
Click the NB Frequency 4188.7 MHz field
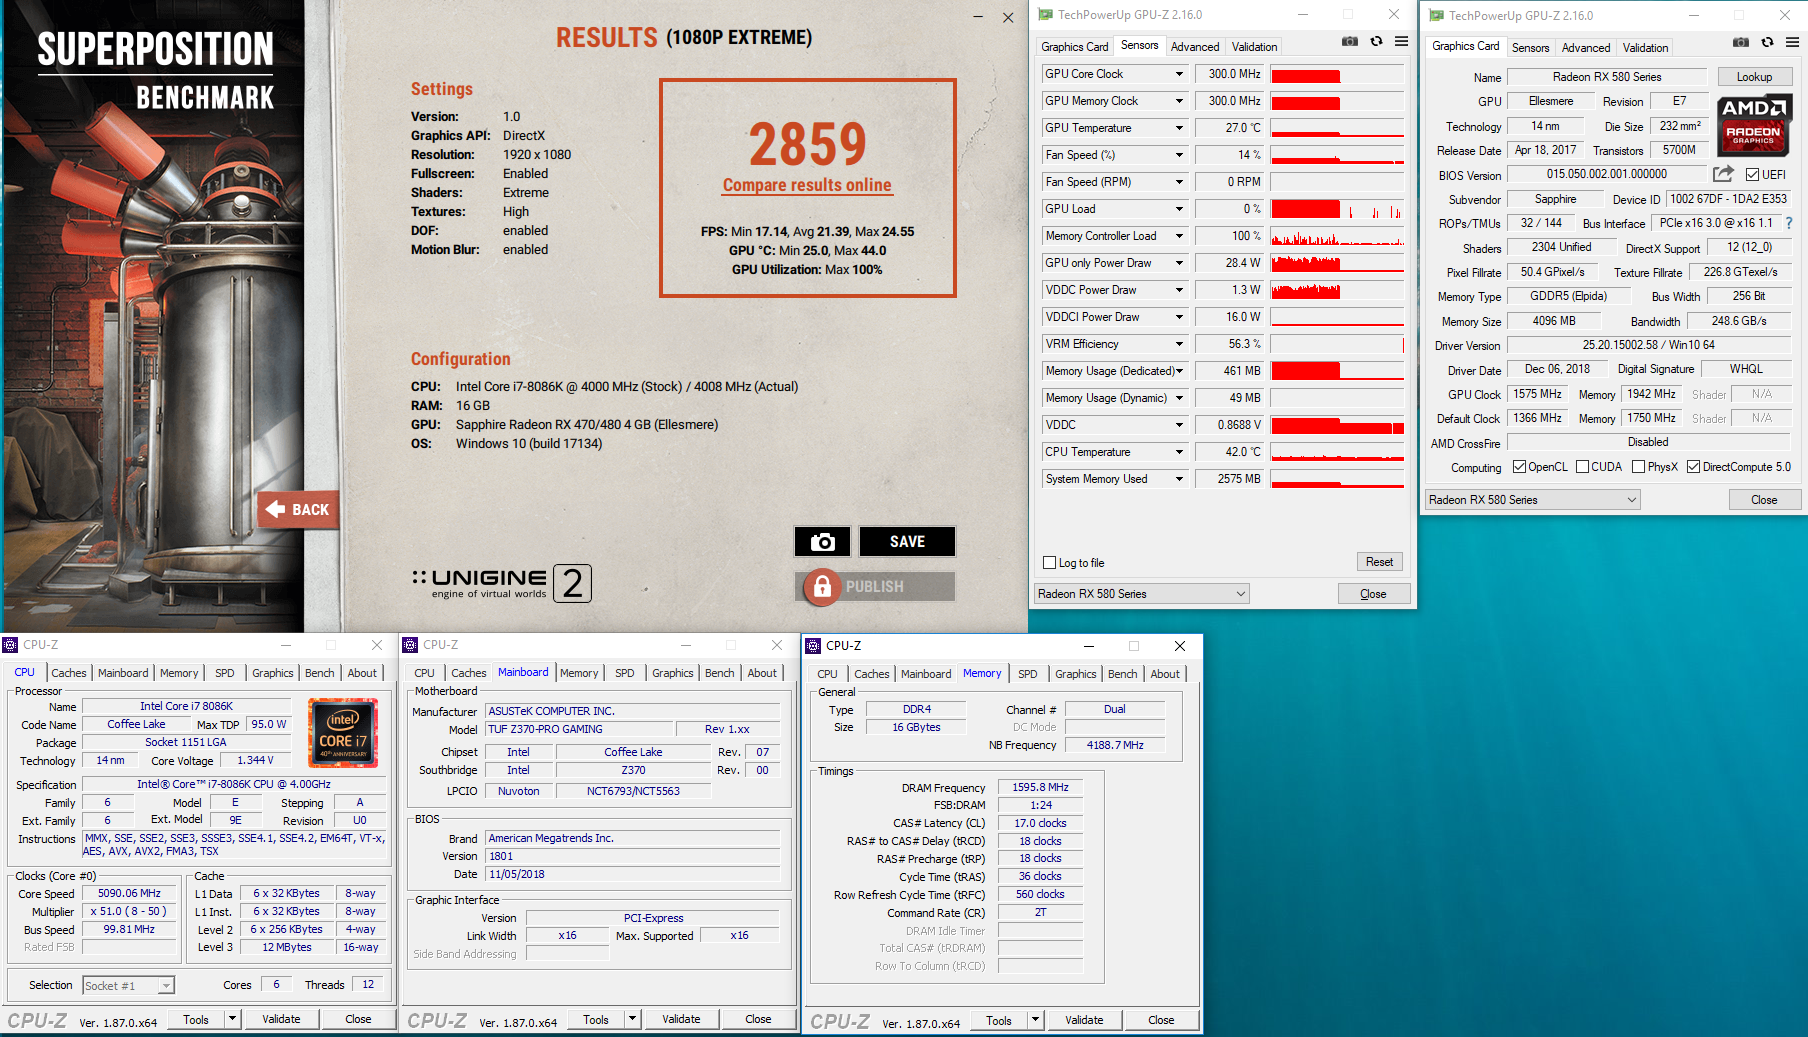pyautogui.click(x=1115, y=745)
